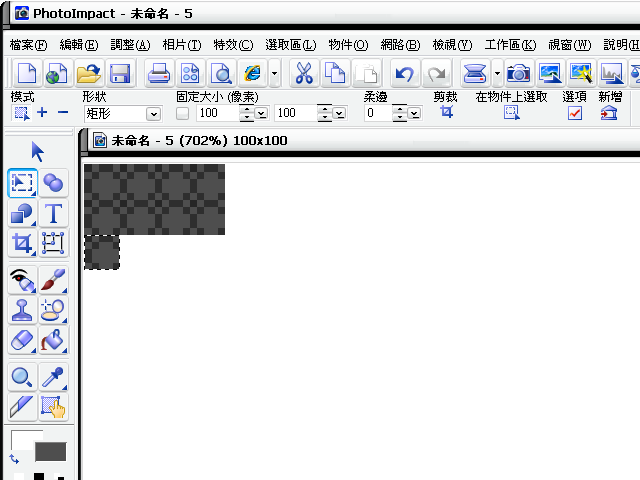Open the 柔邊 value dropdown arrow
The height and width of the screenshot is (480, 640).
coord(415,113)
